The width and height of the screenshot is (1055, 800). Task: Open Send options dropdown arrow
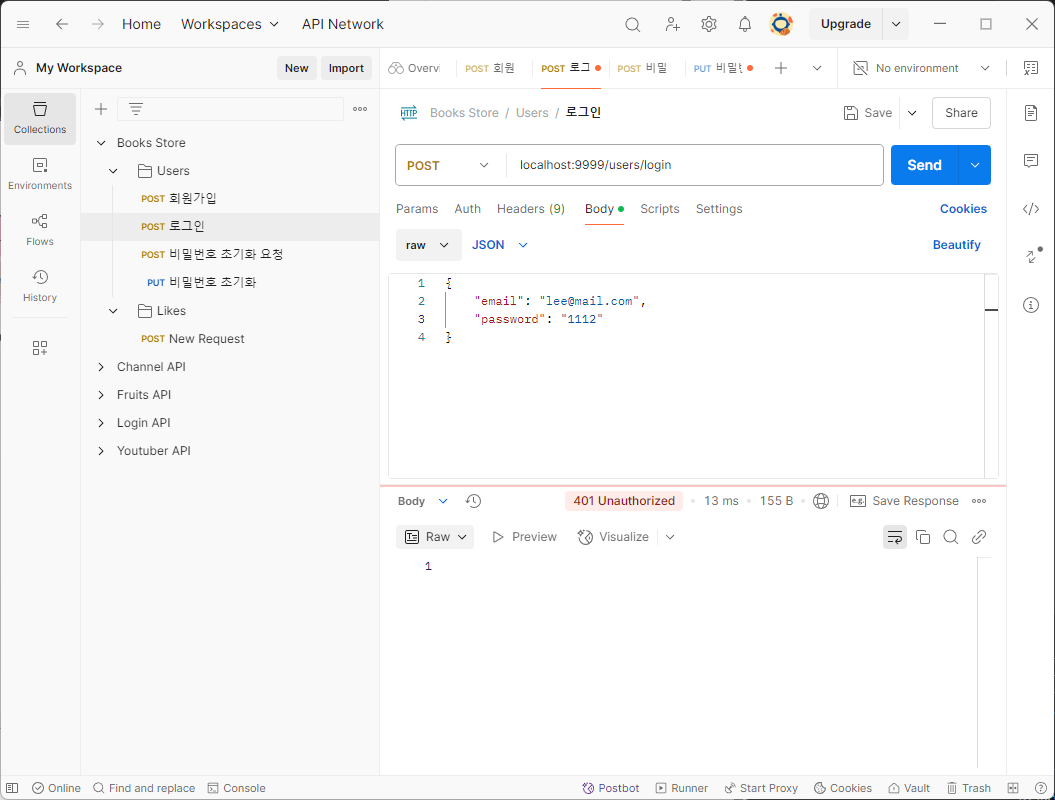(x=975, y=166)
